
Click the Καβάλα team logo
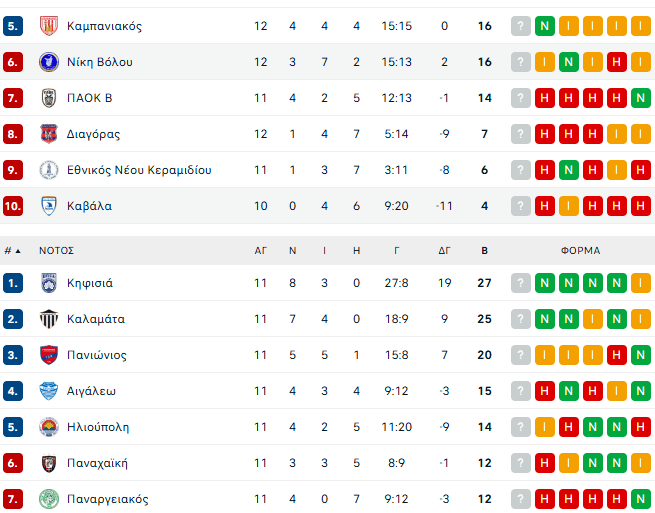coord(48,206)
